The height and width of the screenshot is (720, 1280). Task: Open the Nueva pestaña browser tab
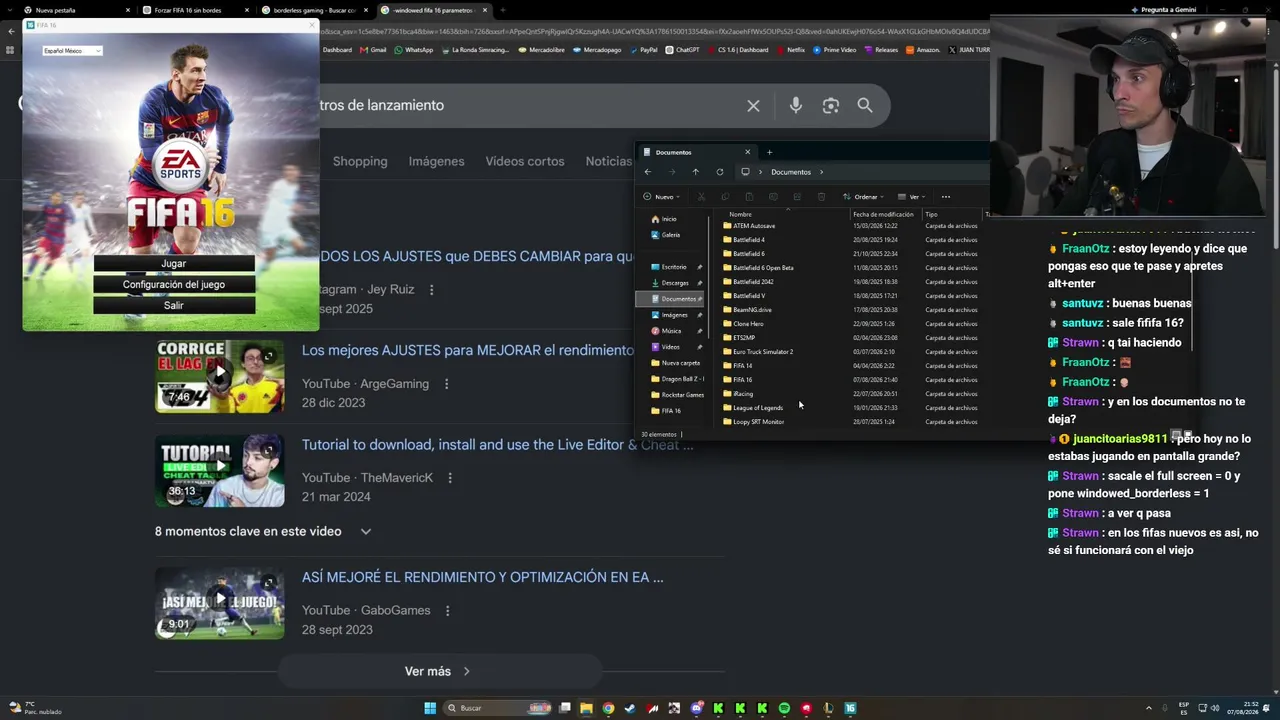[x=78, y=10]
